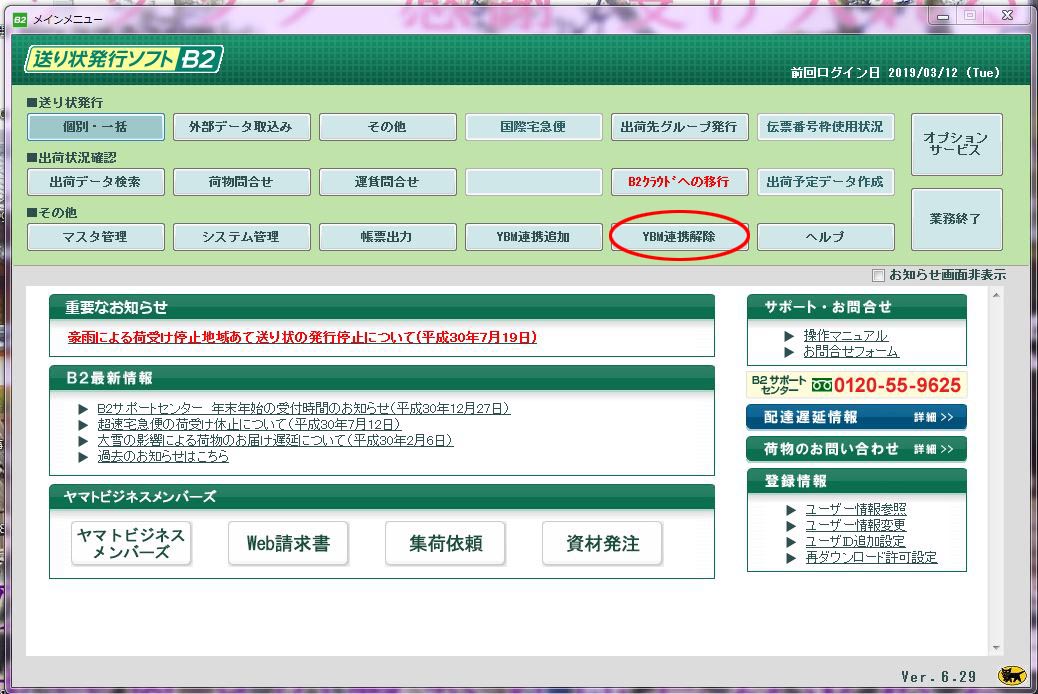Open お問合せフォーム link
Screen dimensions: 1038x694
click(851, 352)
